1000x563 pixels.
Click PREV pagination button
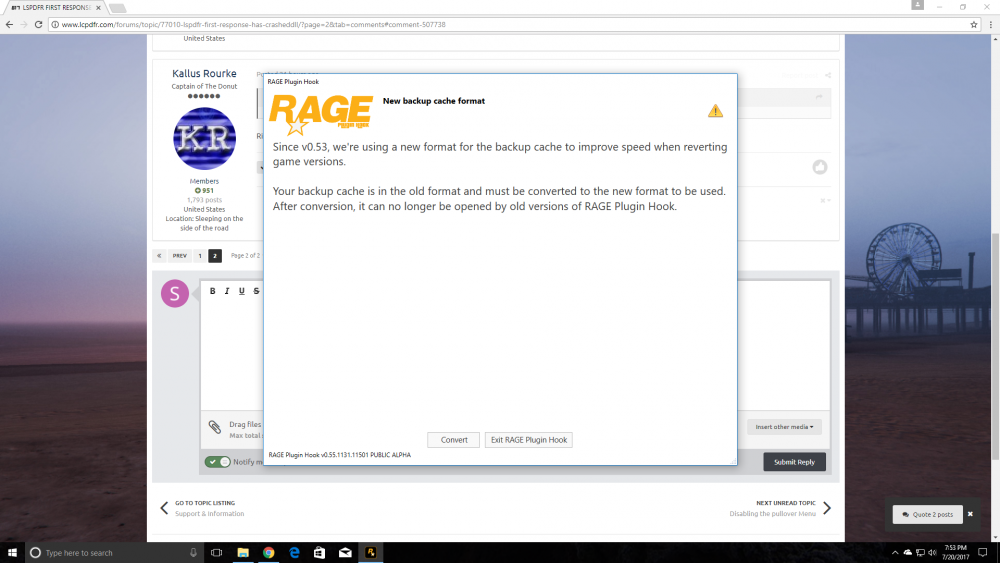tap(180, 256)
